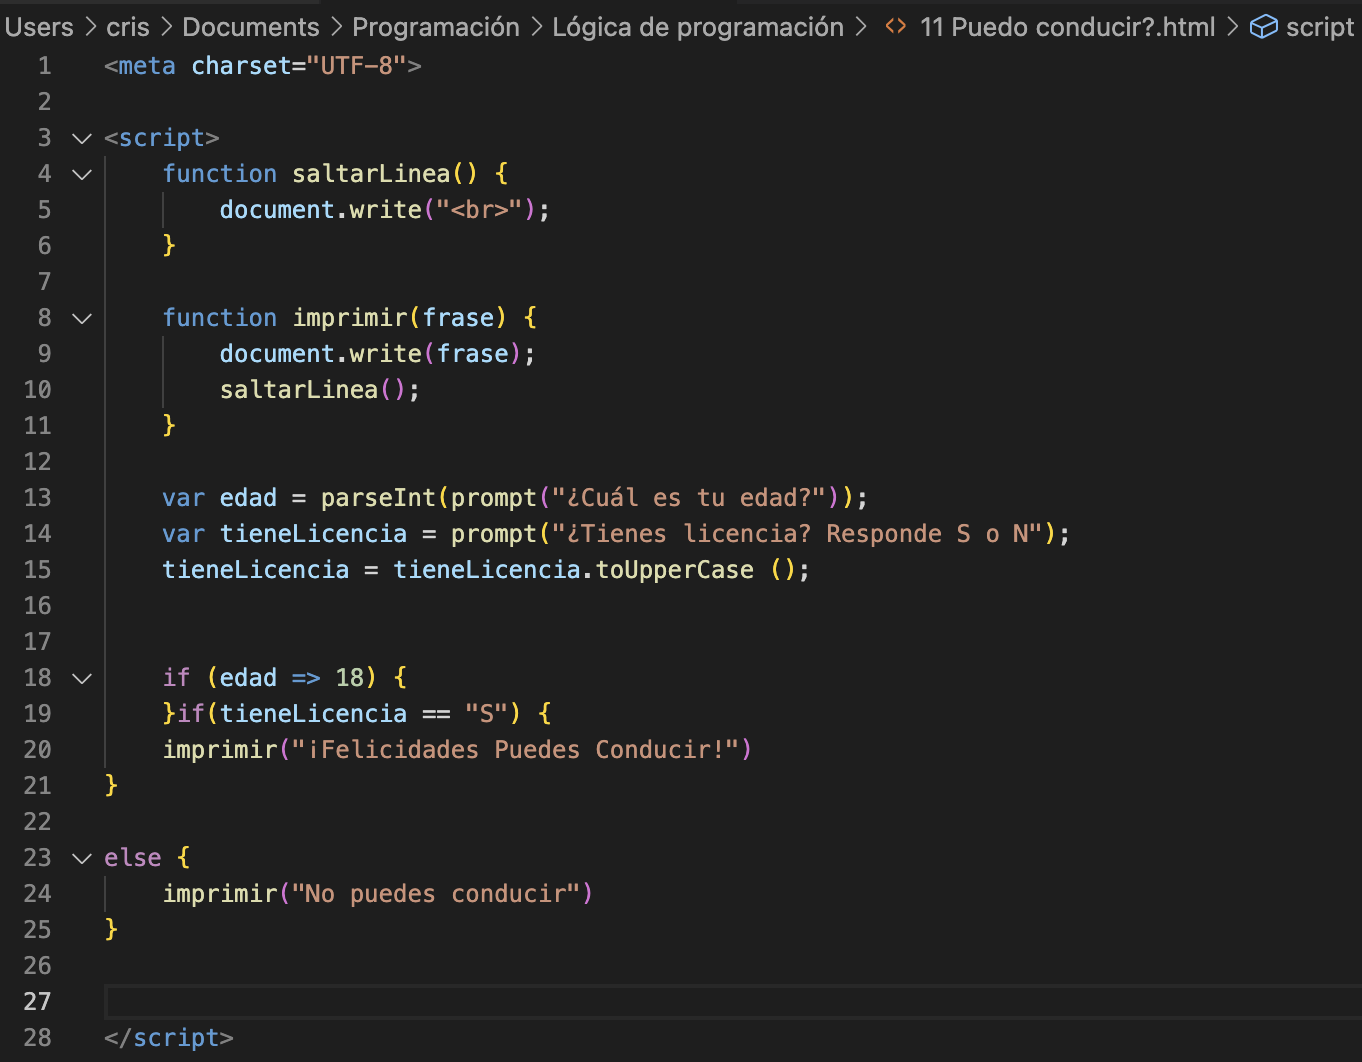Open the Programación breadcrumb folder
1362x1062 pixels.
436,27
